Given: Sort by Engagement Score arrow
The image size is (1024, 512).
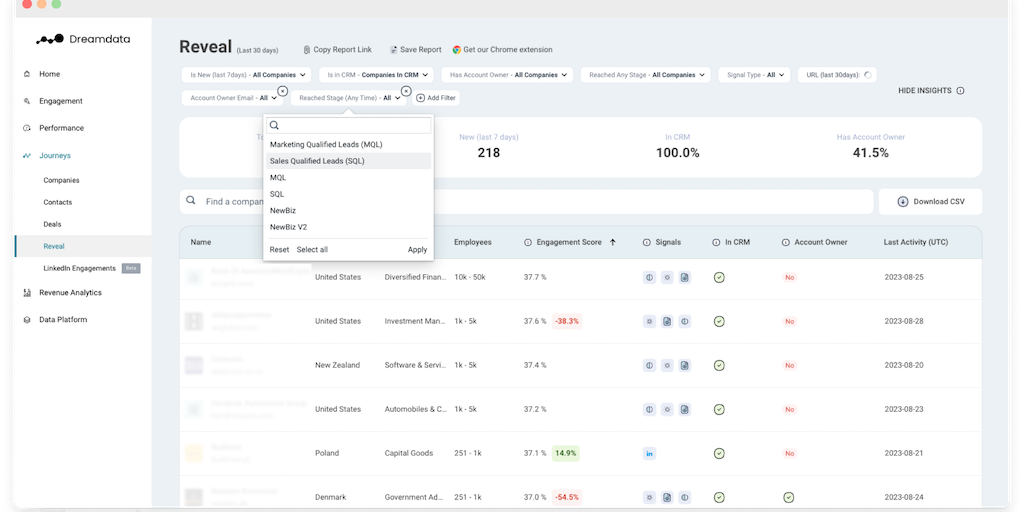Looking at the screenshot, I should click(612, 242).
